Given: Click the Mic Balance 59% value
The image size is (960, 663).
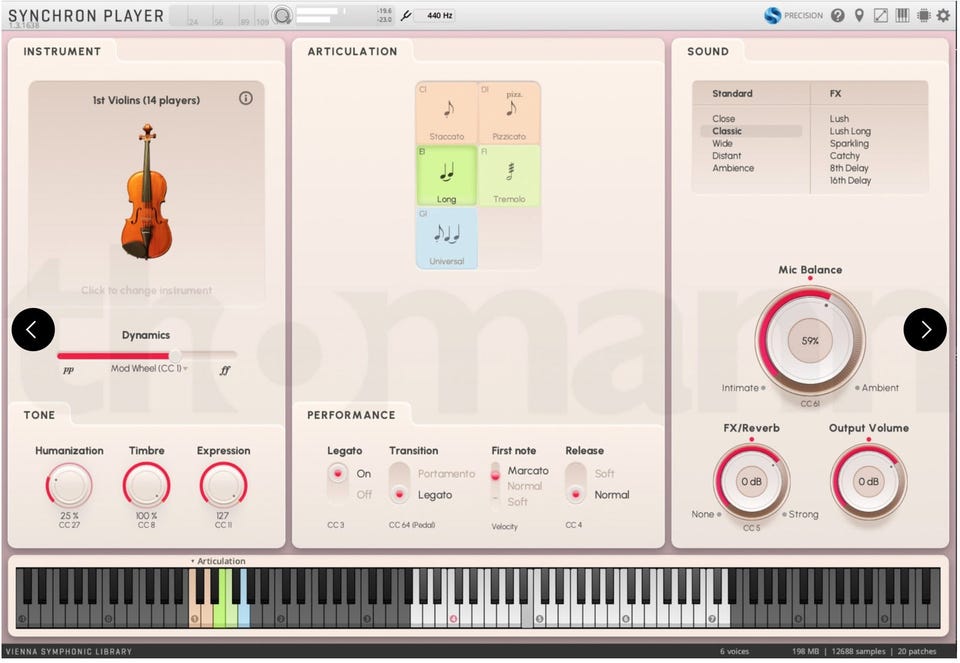Looking at the screenshot, I should coord(810,340).
